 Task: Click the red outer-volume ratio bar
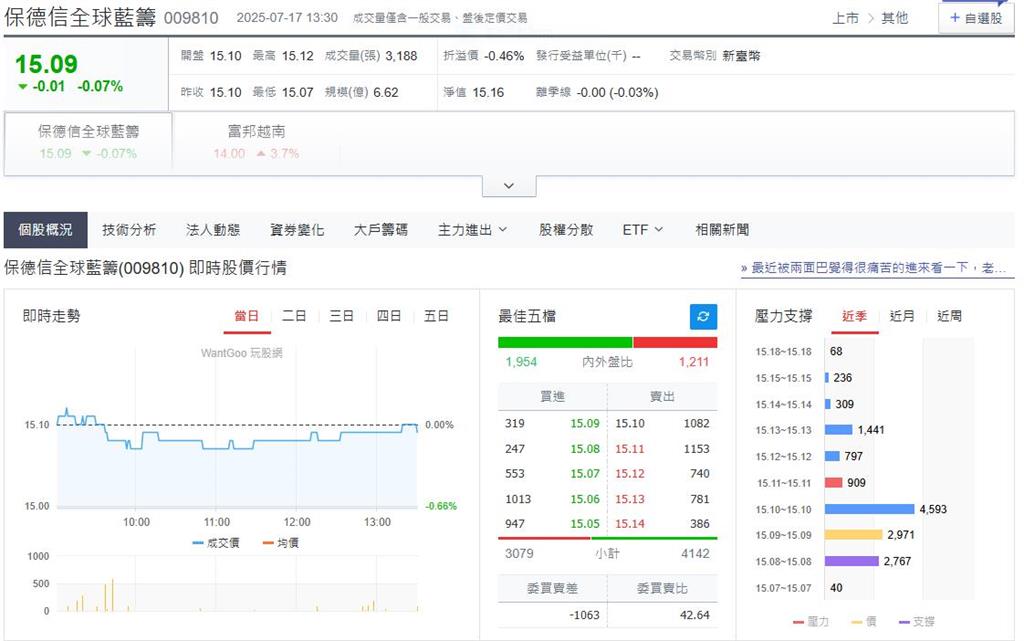(x=675, y=343)
